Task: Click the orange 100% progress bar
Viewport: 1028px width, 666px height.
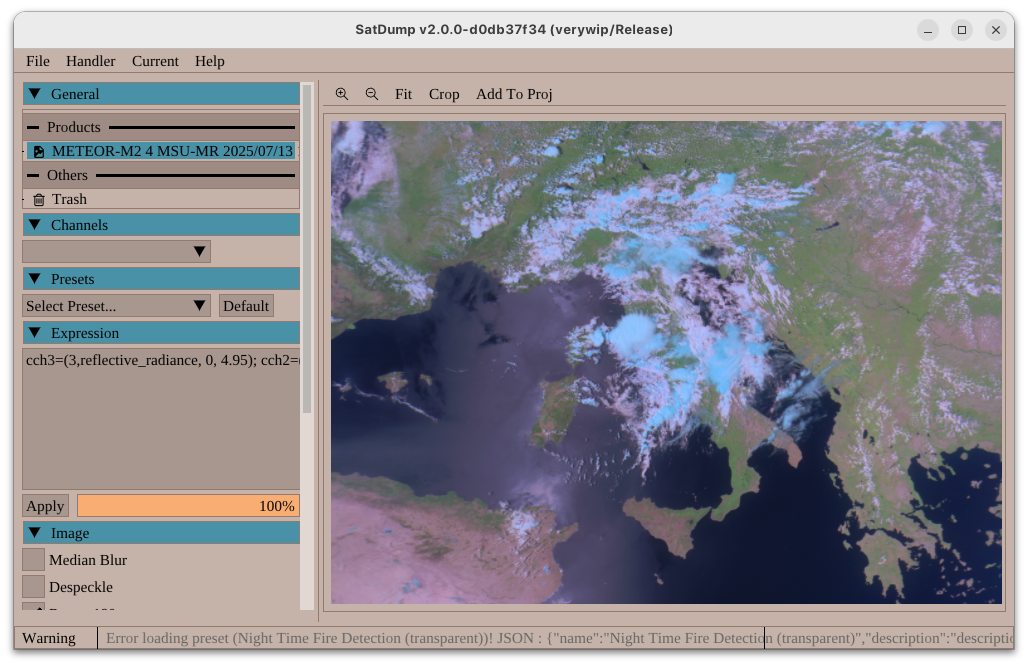Action: (x=188, y=506)
